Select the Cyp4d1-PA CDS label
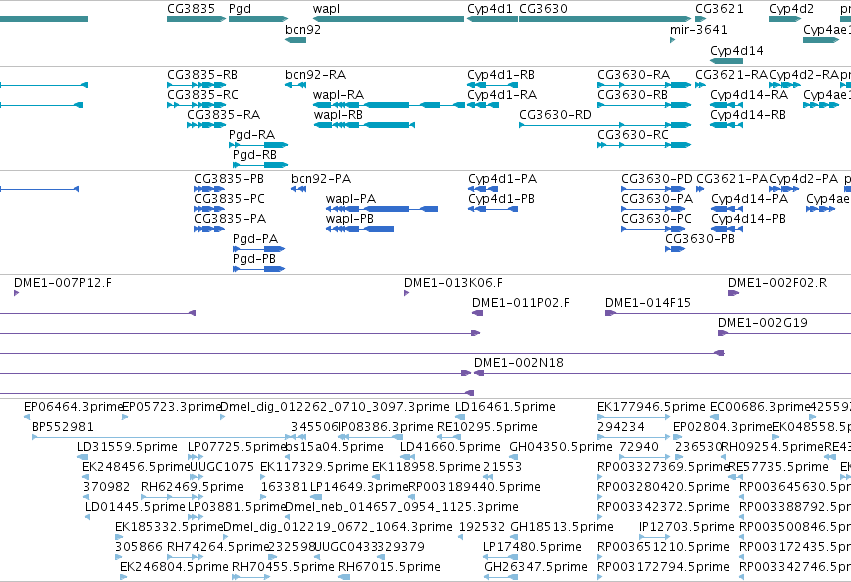 (x=503, y=179)
